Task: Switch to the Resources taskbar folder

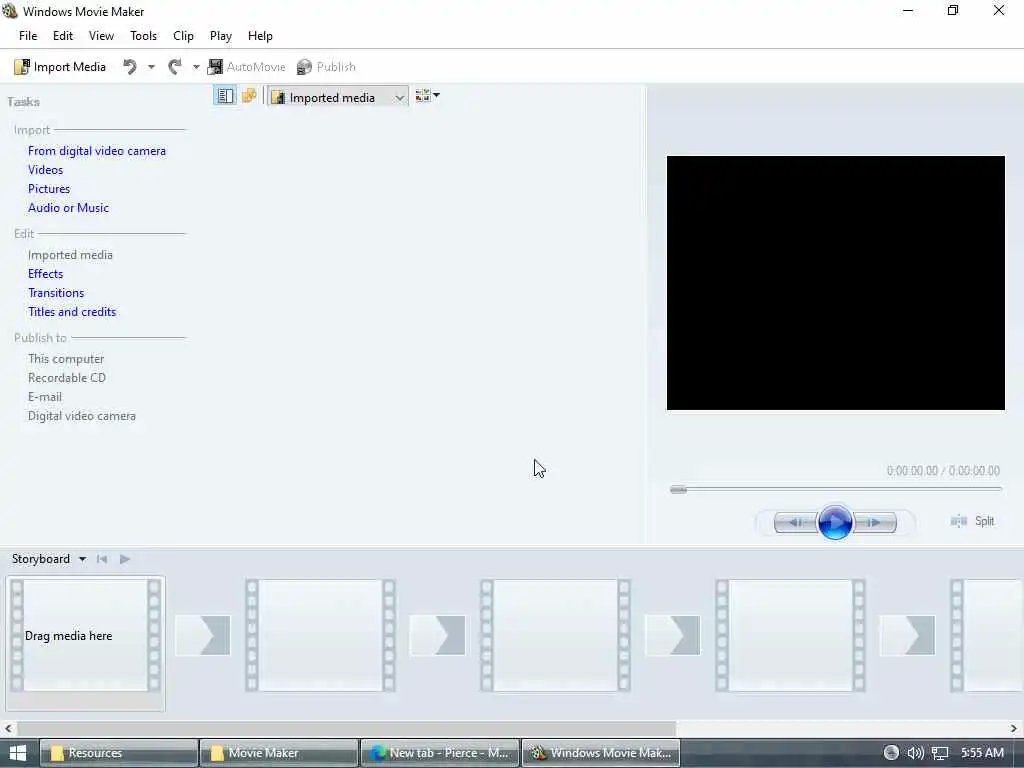Action: click(x=119, y=752)
